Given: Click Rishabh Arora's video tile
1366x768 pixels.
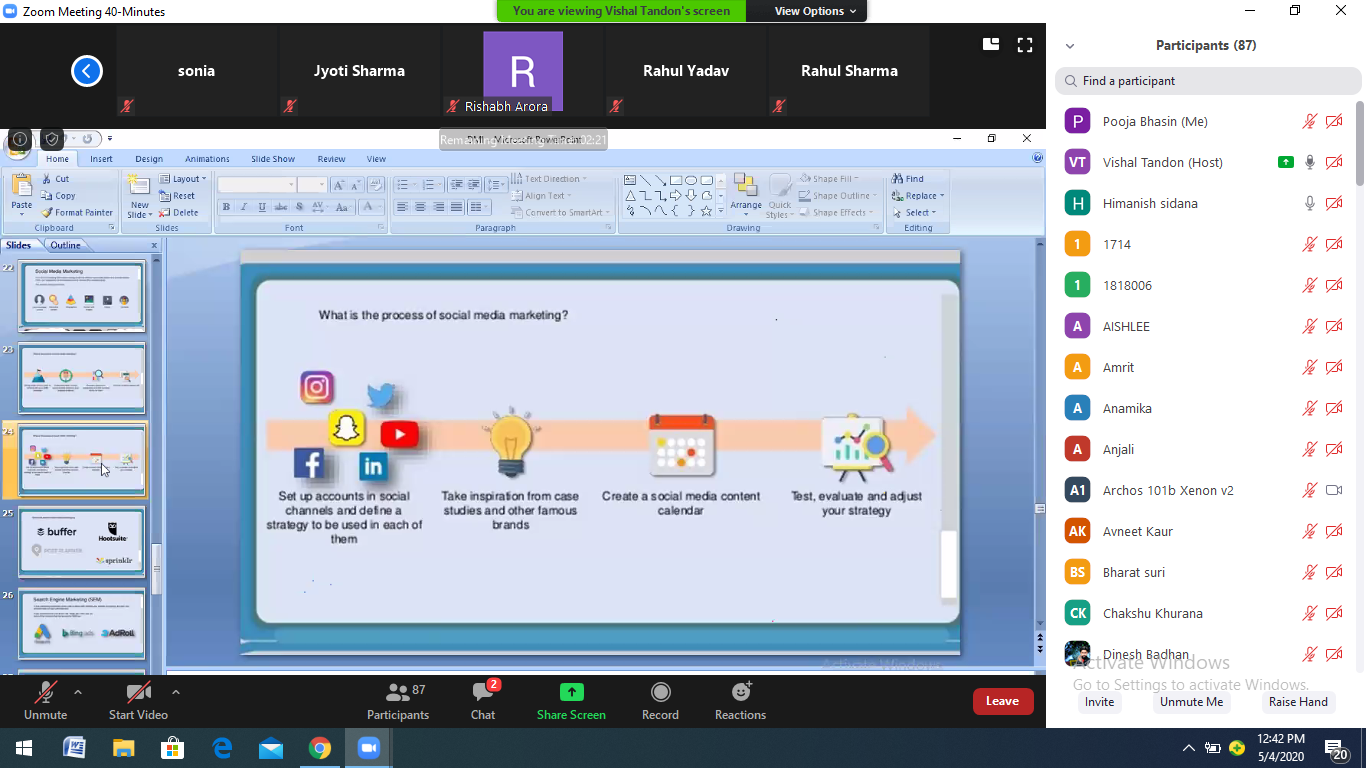Looking at the screenshot, I should pyautogui.click(x=523, y=71).
